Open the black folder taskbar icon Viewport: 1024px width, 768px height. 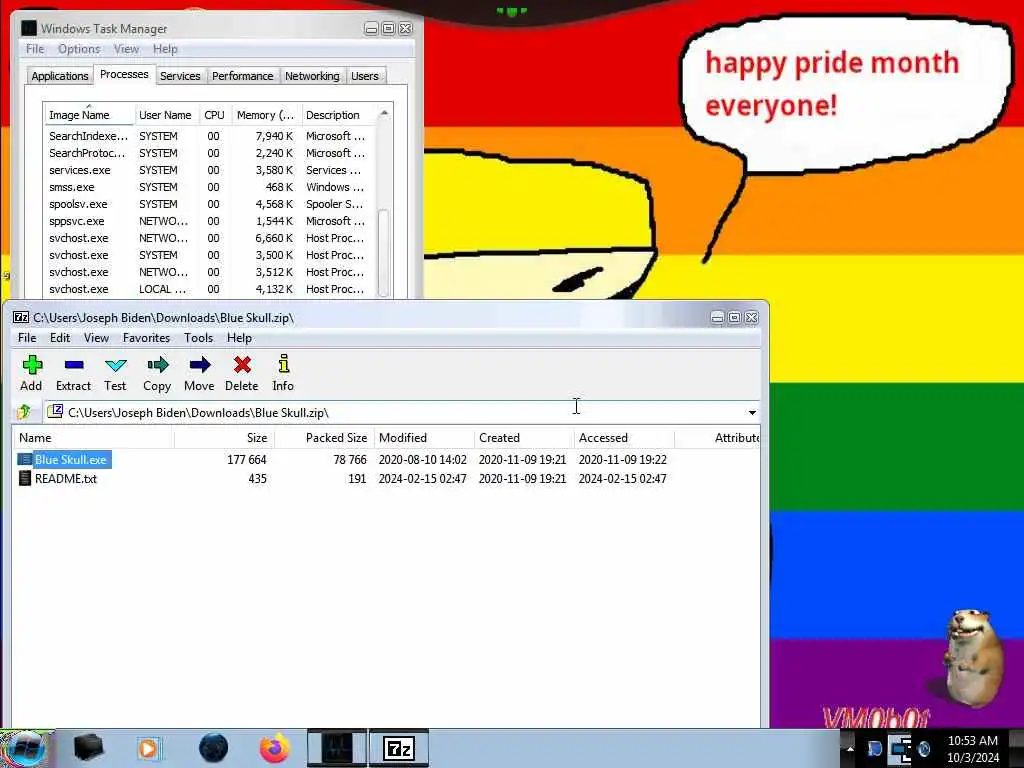coord(88,748)
